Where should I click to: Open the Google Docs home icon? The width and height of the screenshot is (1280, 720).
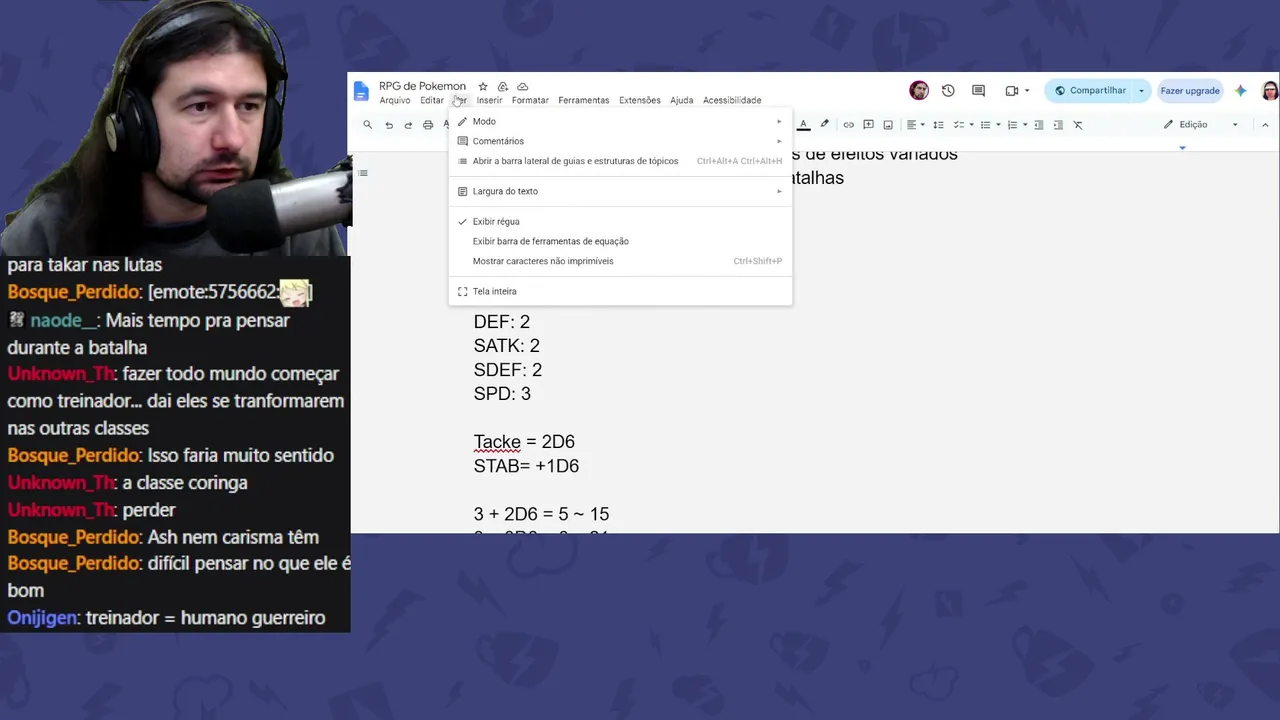pyautogui.click(x=361, y=91)
